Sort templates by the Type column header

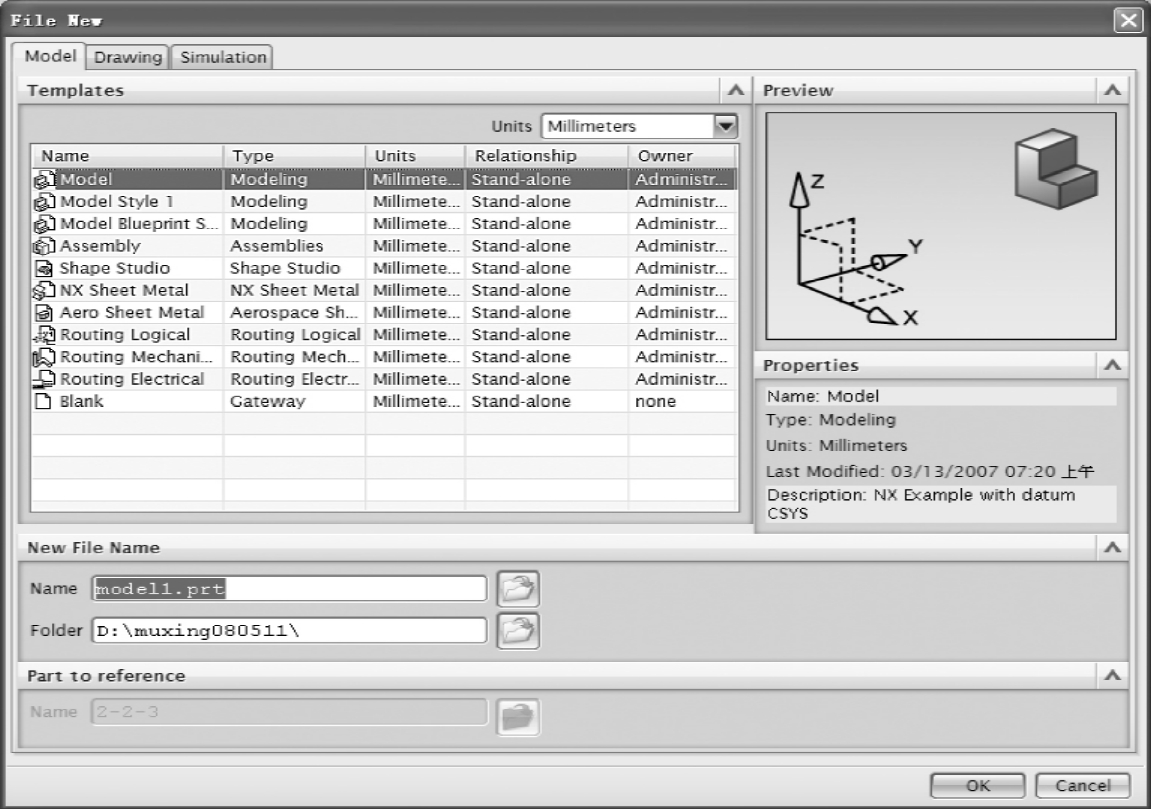(x=294, y=156)
